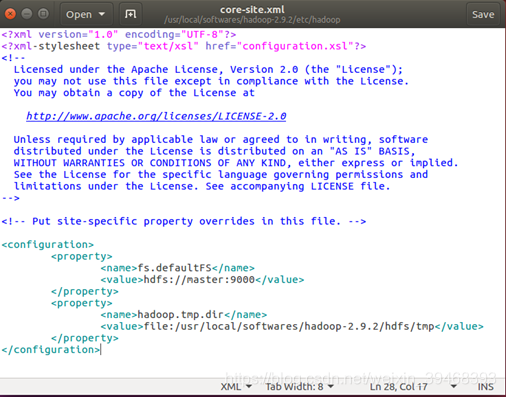Viewport: 506px width, 397px height.
Task: Click the hadoop.tmp.dir name text
Action: point(180,315)
